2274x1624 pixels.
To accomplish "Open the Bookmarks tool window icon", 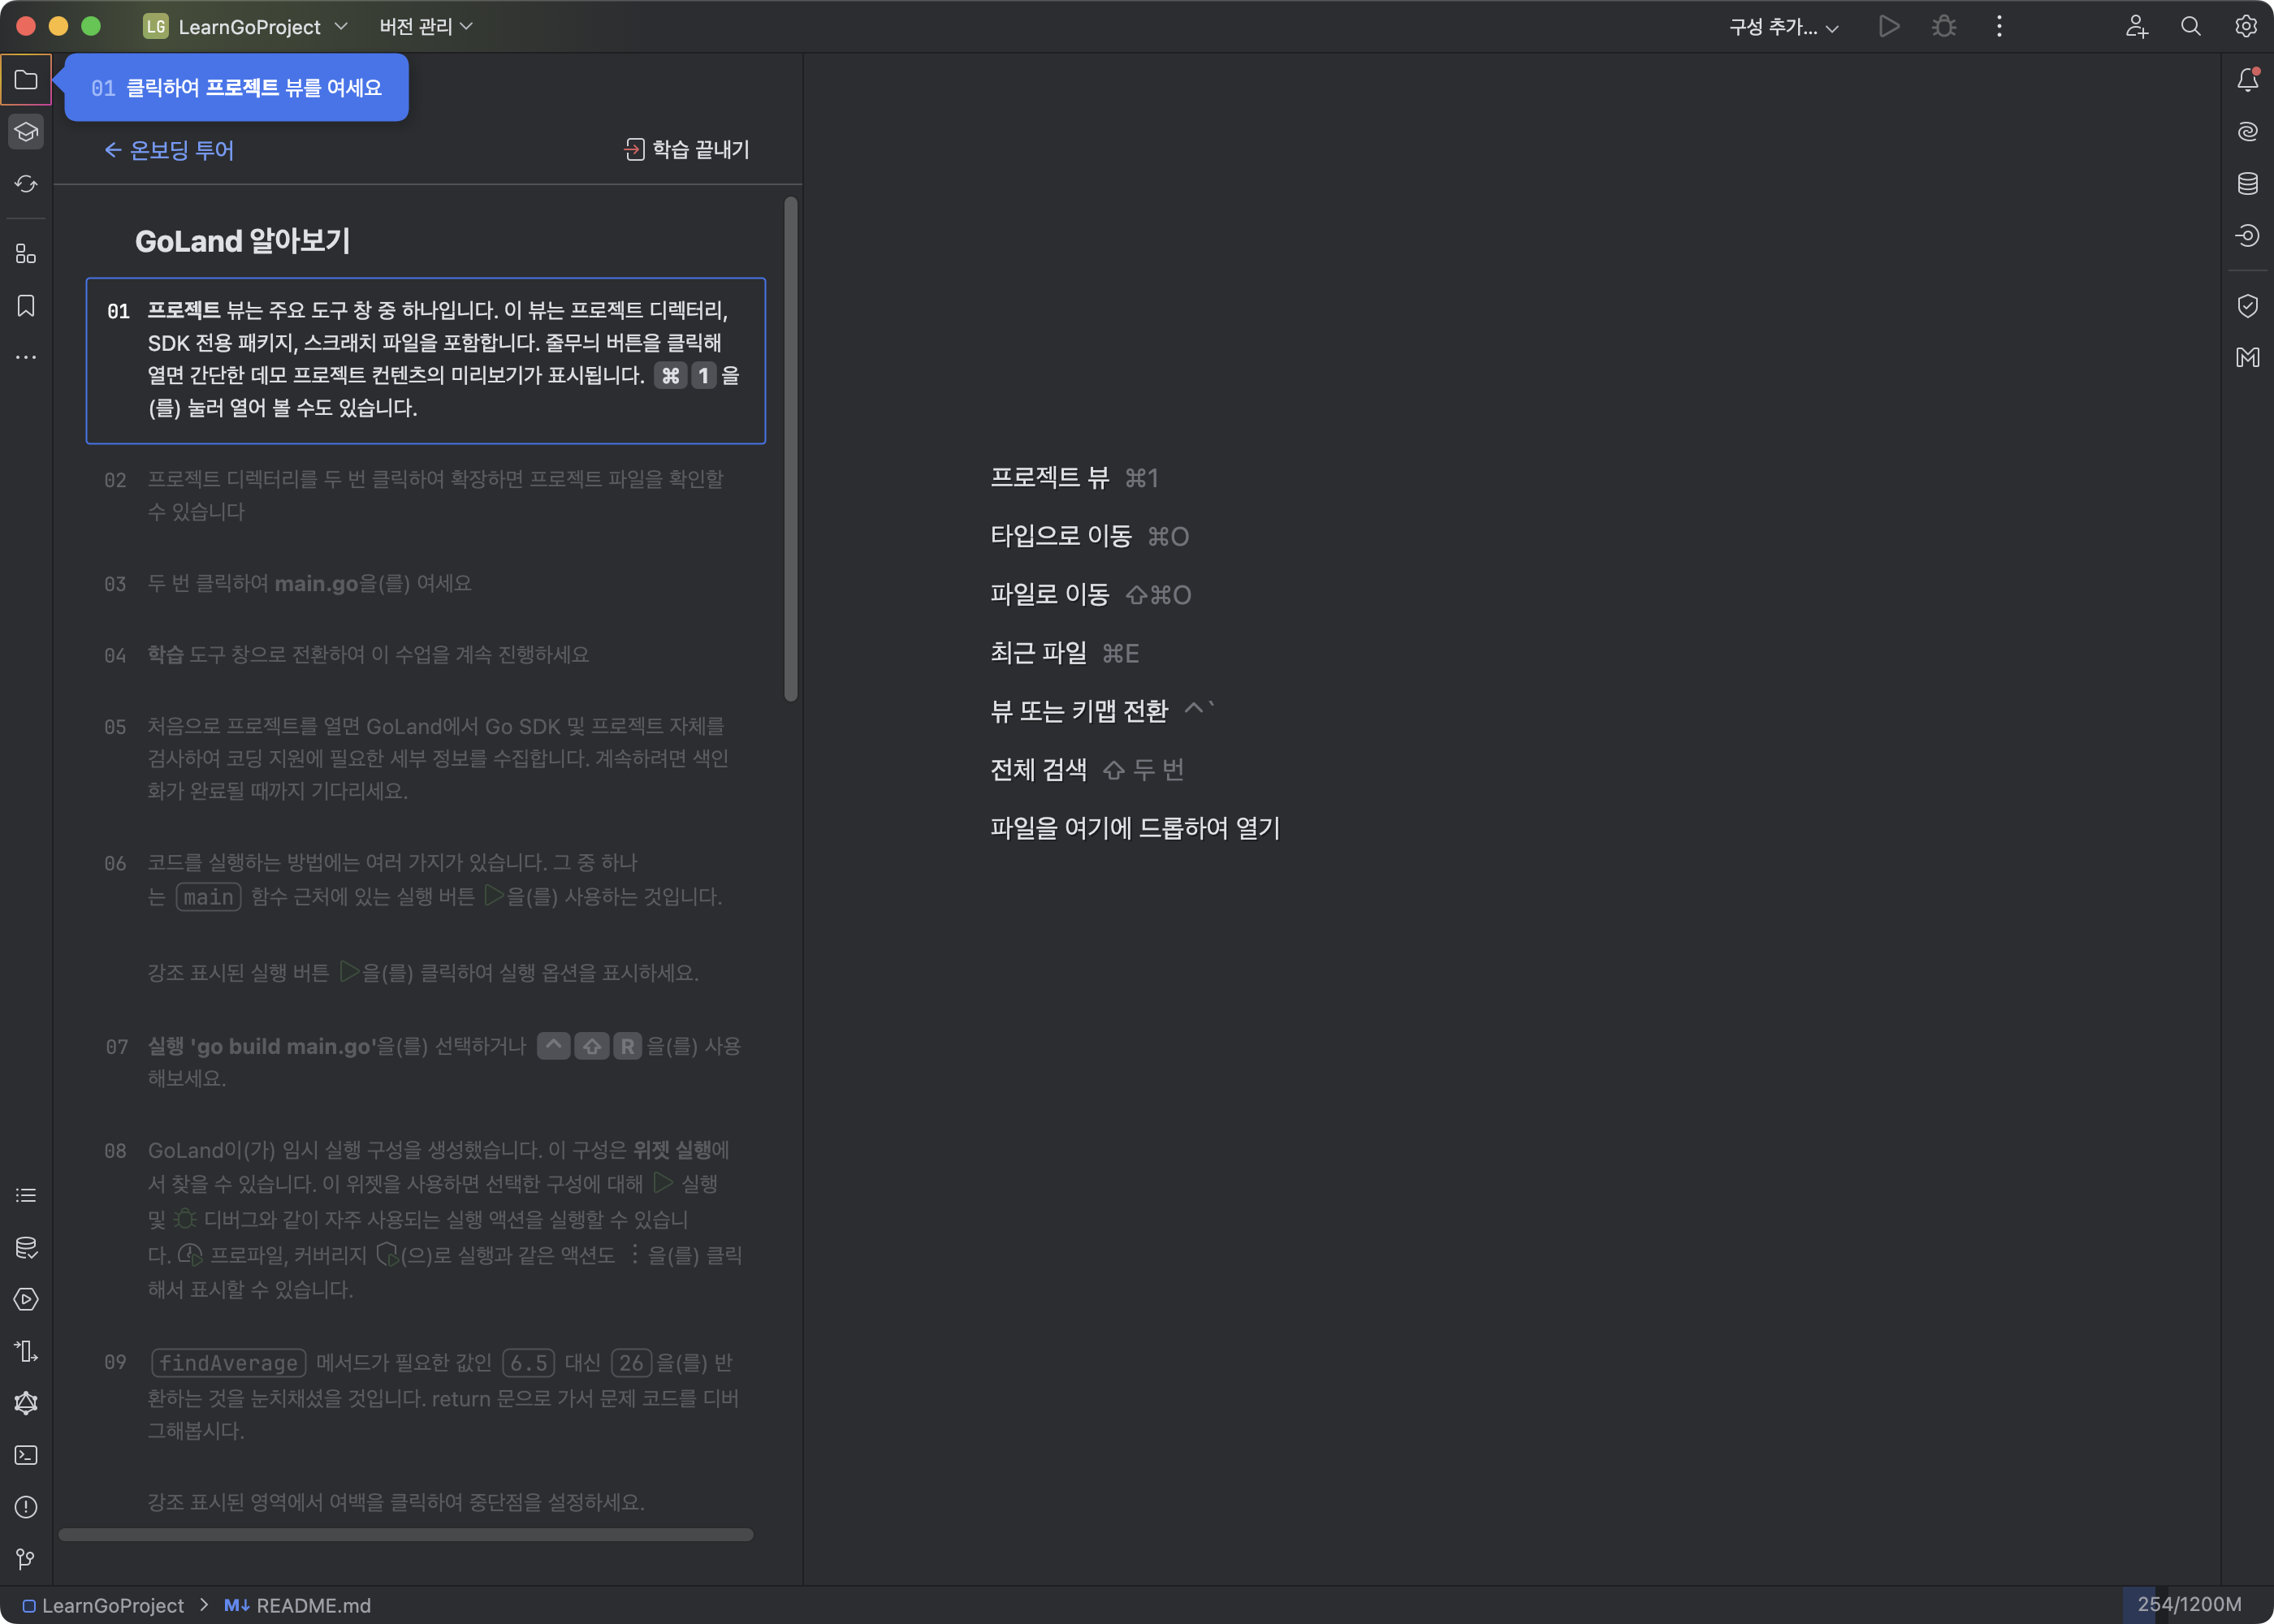I will pyautogui.click(x=26, y=306).
